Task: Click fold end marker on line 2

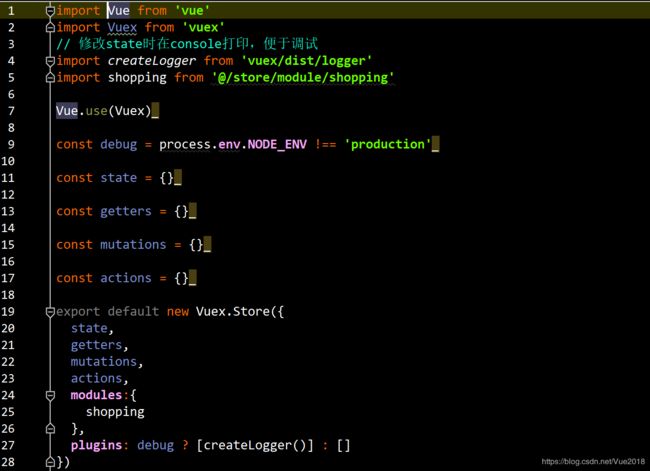Action: click(x=50, y=27)
